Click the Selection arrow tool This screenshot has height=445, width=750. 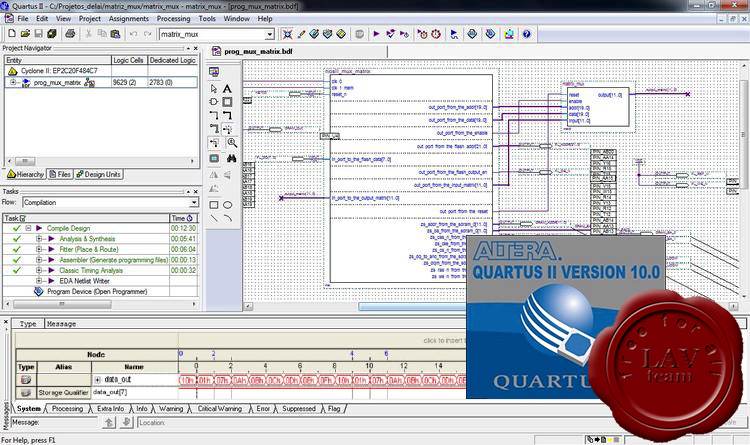pos(214,88)
